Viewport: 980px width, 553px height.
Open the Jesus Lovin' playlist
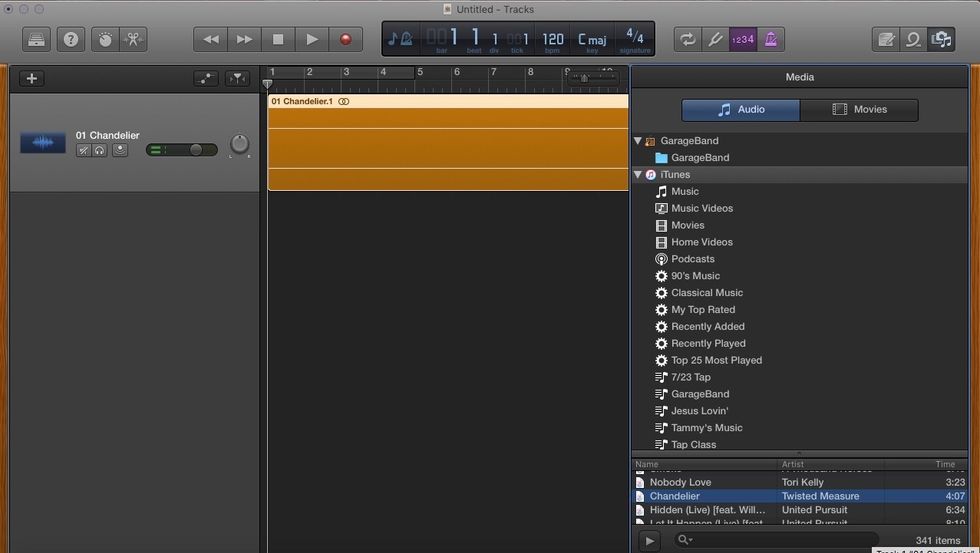tap(691, 411)
